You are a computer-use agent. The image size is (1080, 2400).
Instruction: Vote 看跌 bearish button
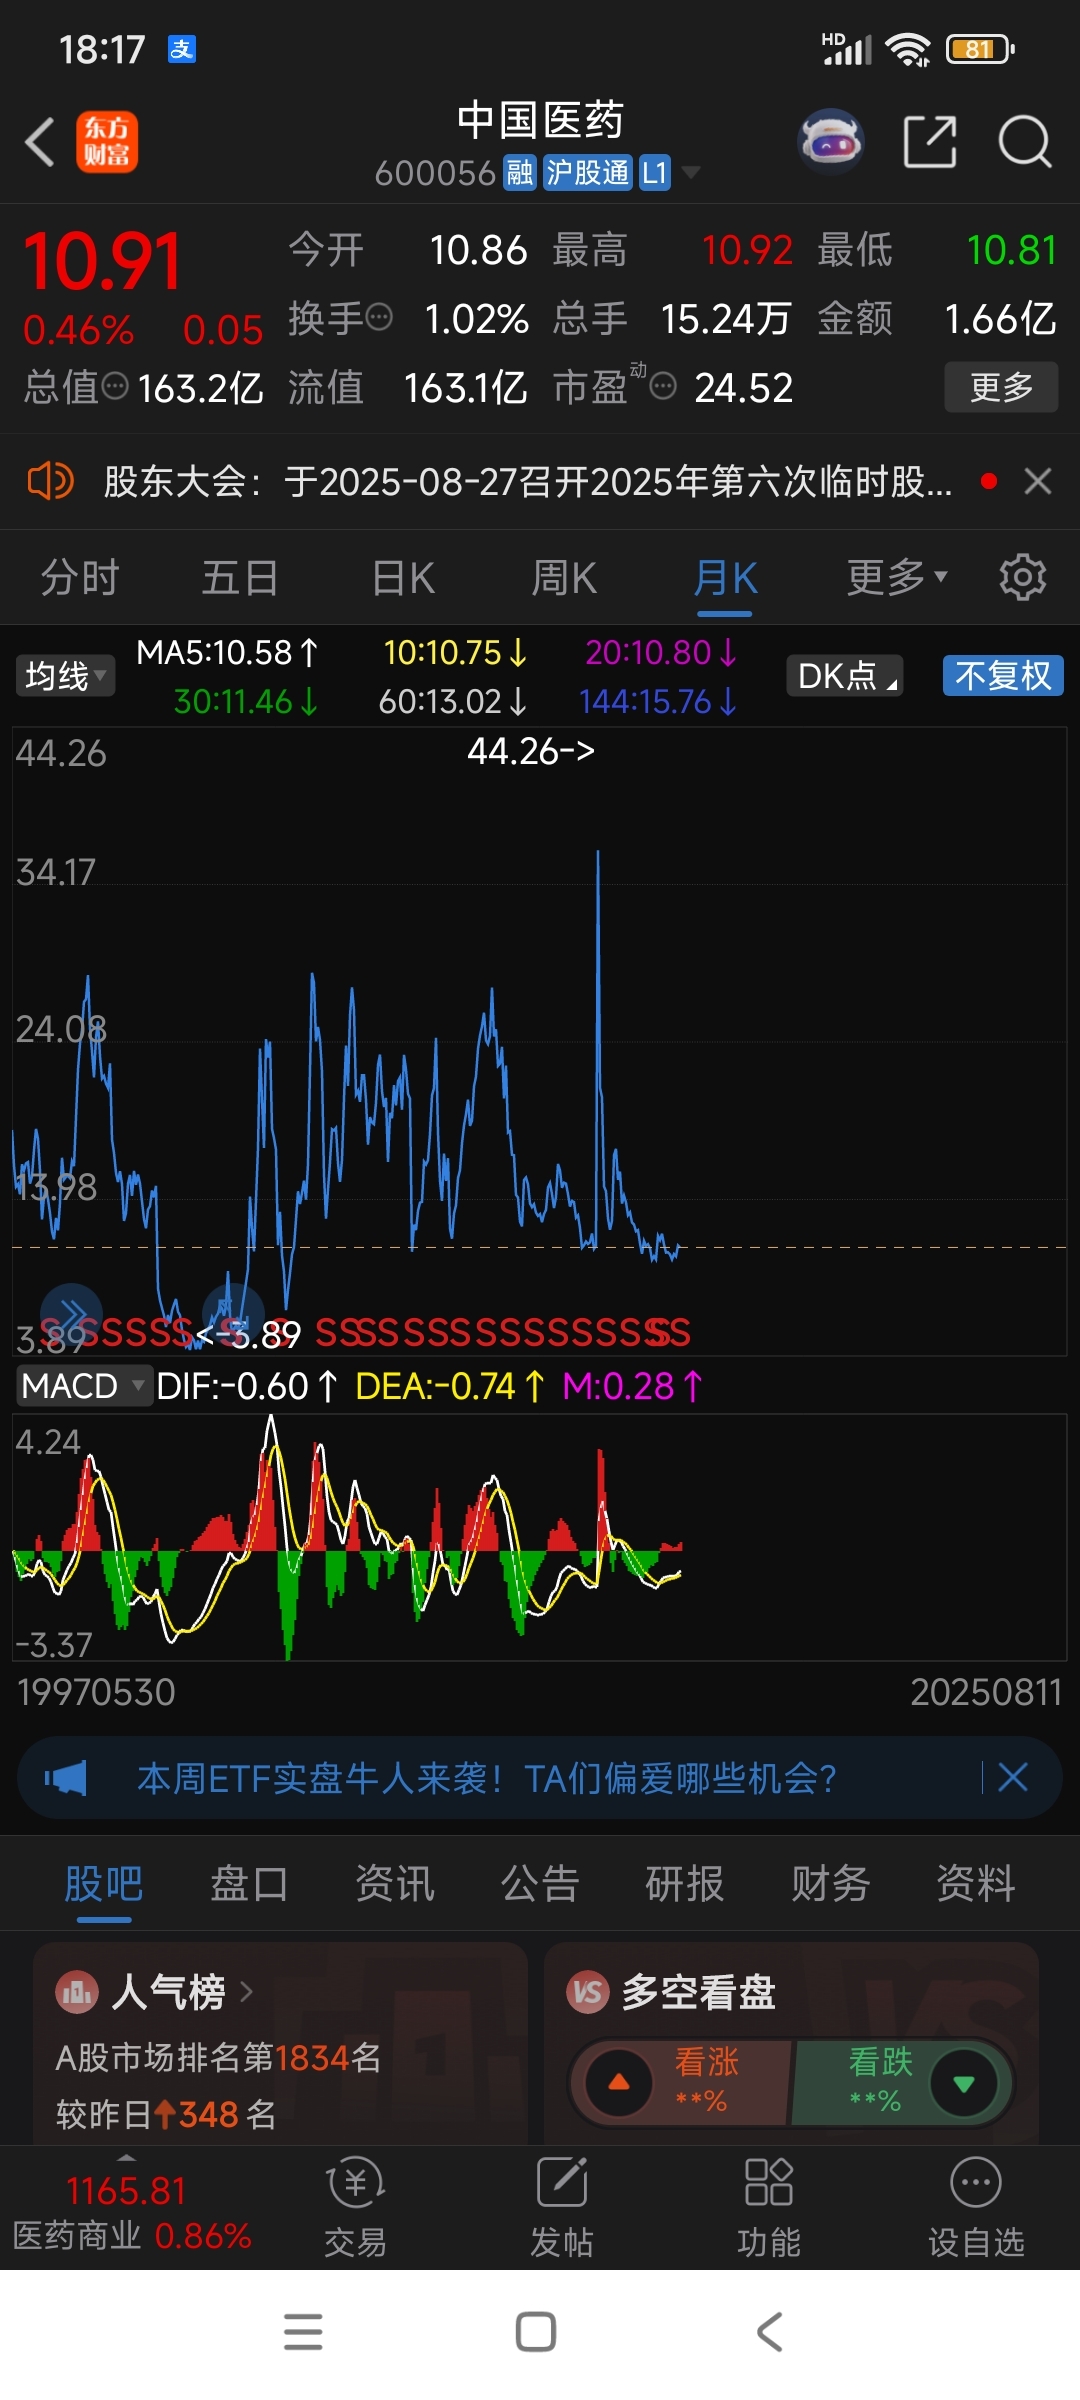(x=903, y=2082)
